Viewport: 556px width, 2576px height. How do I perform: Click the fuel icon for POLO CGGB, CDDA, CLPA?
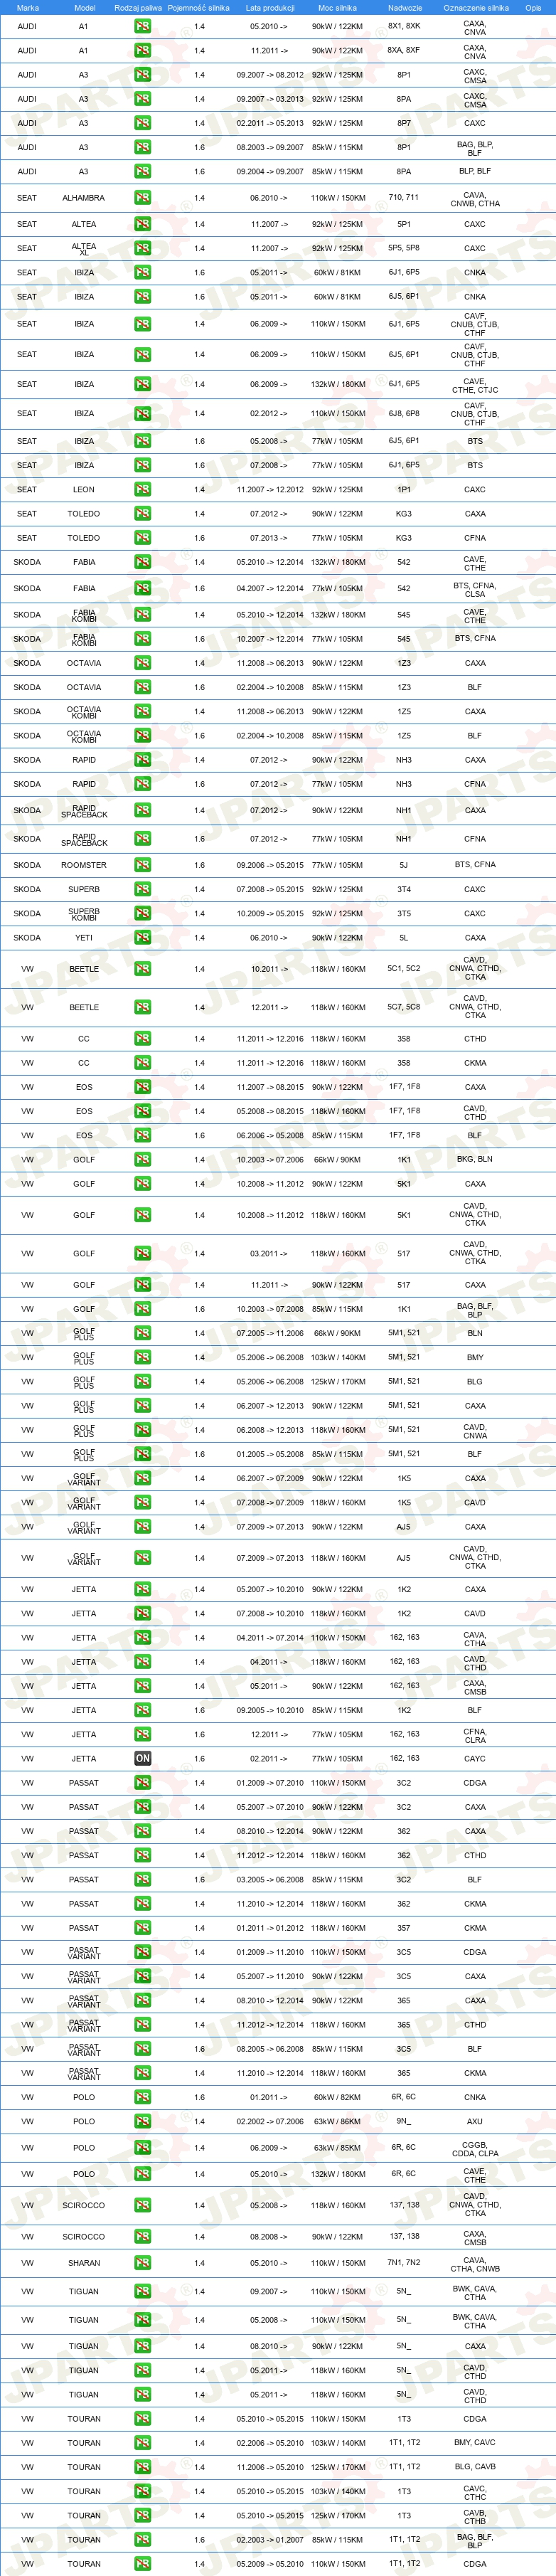pos(143,2148)
